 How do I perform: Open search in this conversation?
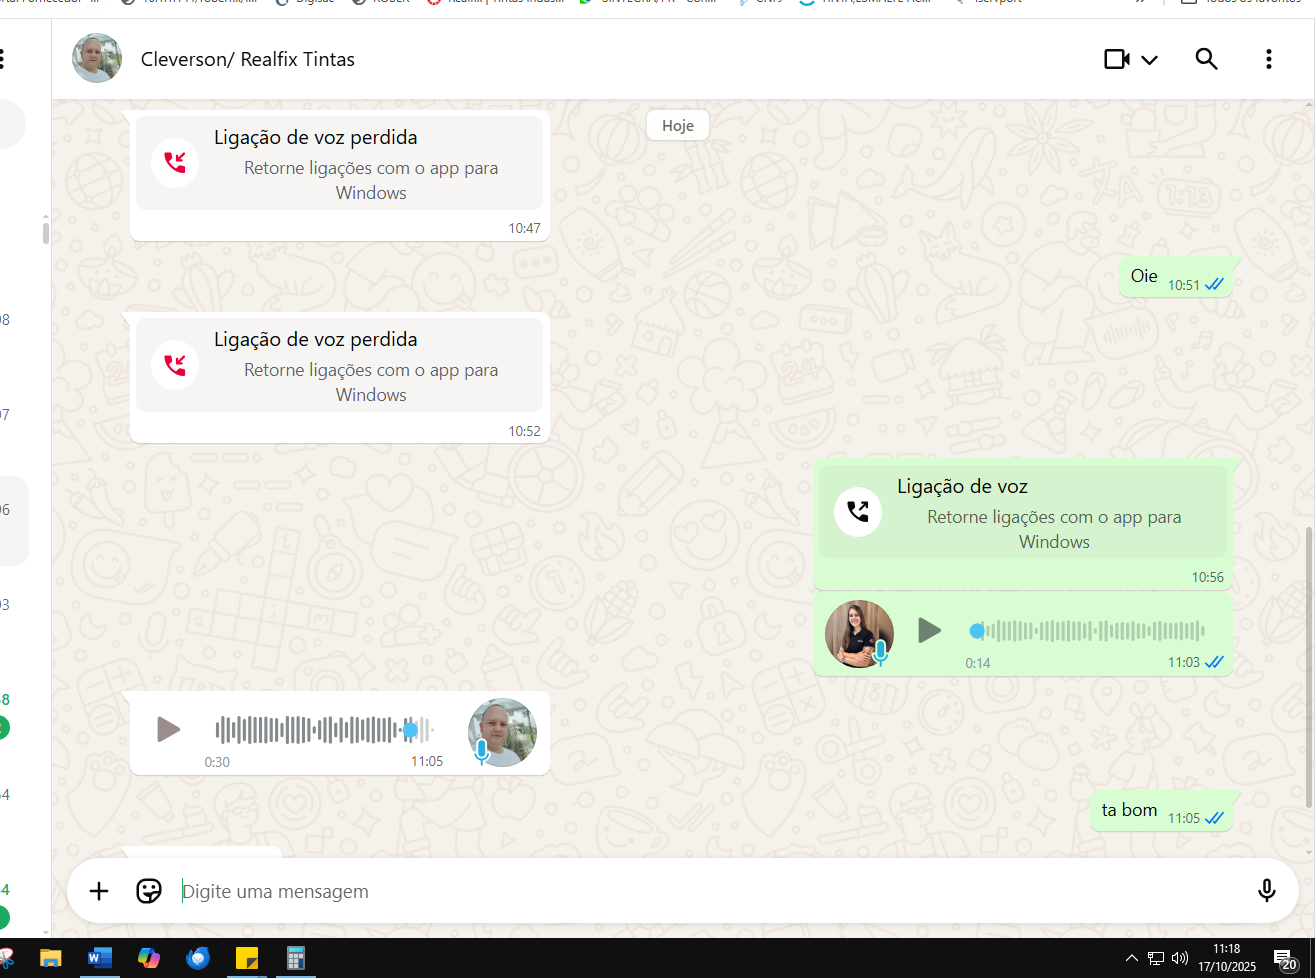pyautogui.click(x=1206, y=60)
